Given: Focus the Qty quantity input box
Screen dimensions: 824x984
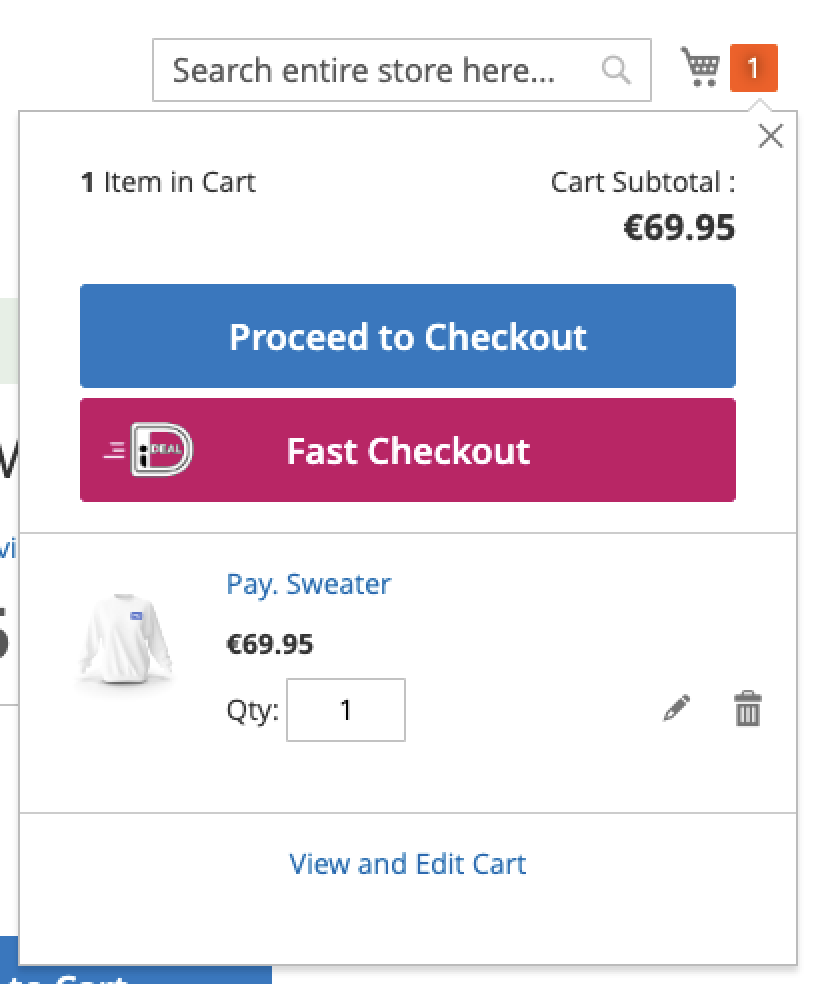Looking at the screenshot, I should coord(346,710).
